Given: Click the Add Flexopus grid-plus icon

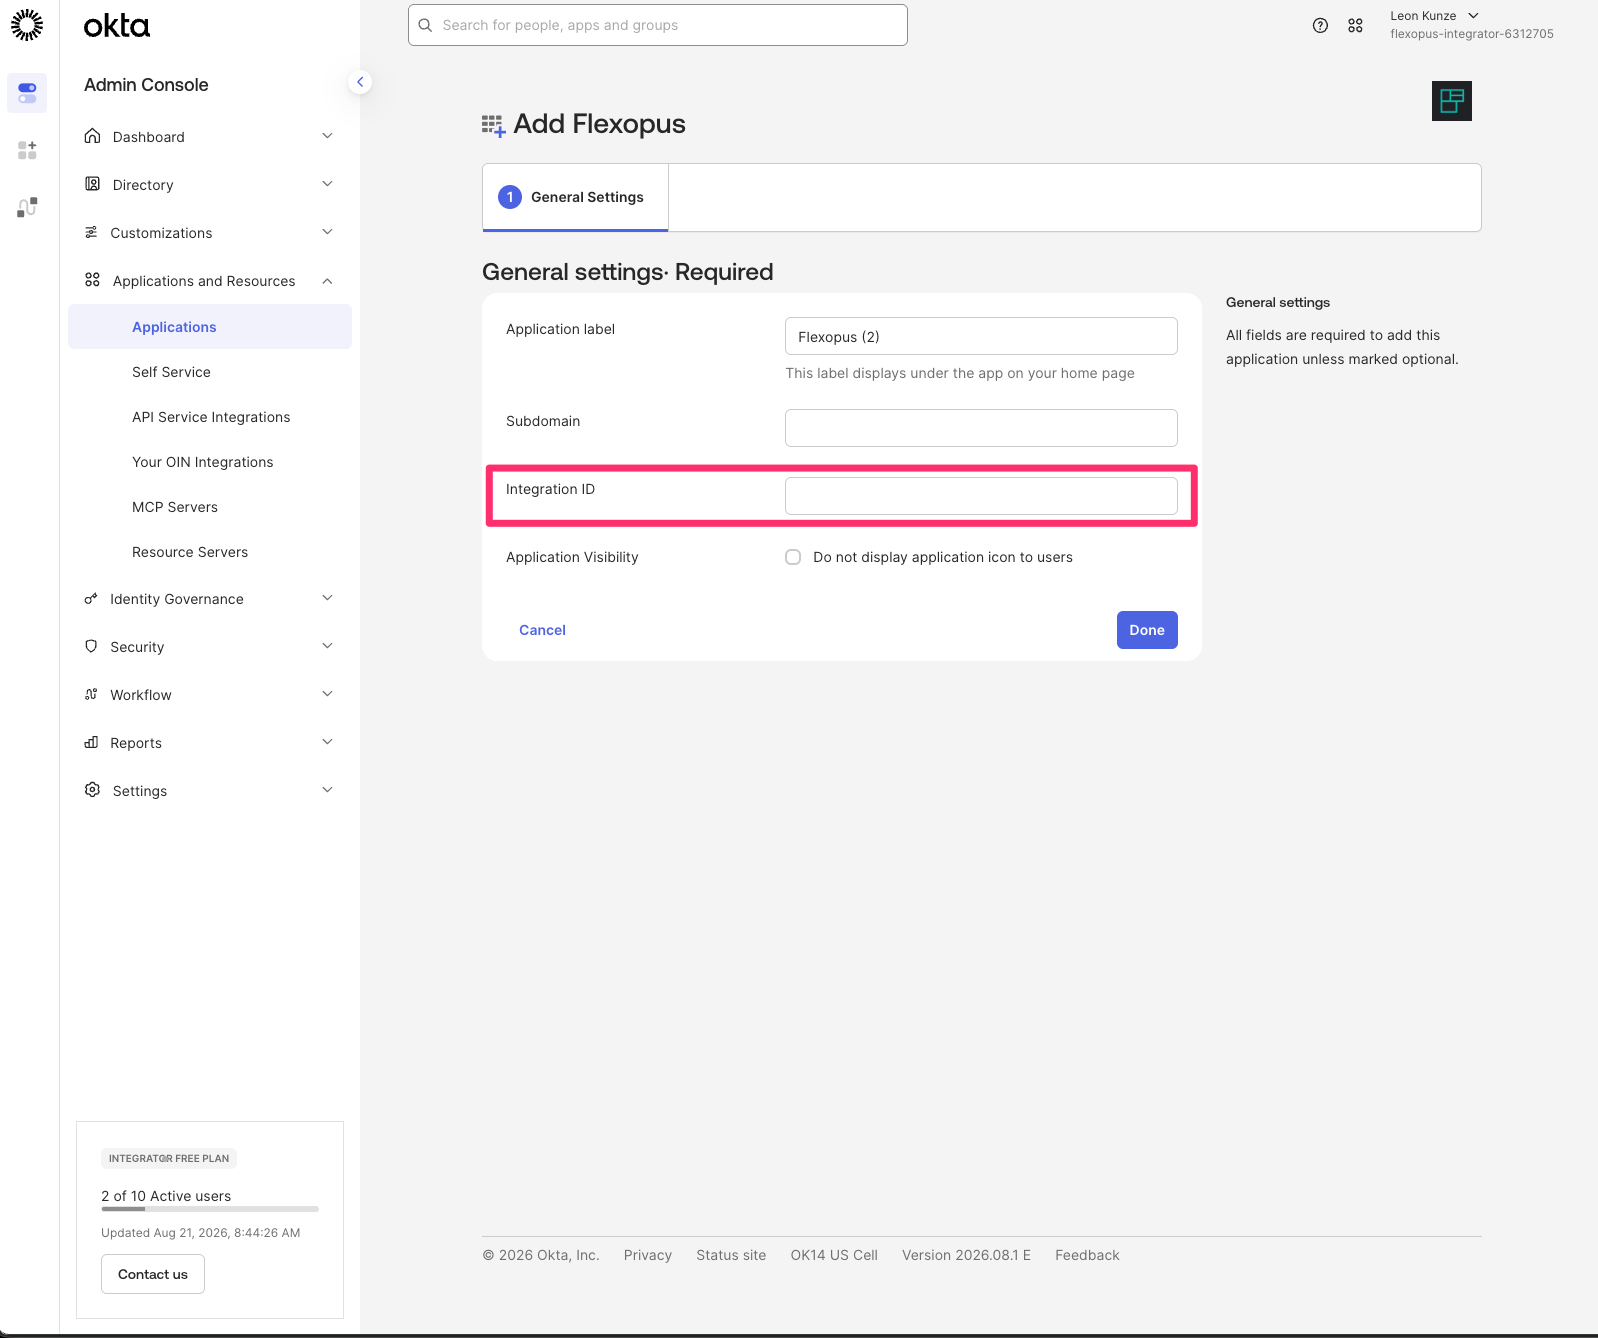Looking at the screenshot, I should [494, 125].
